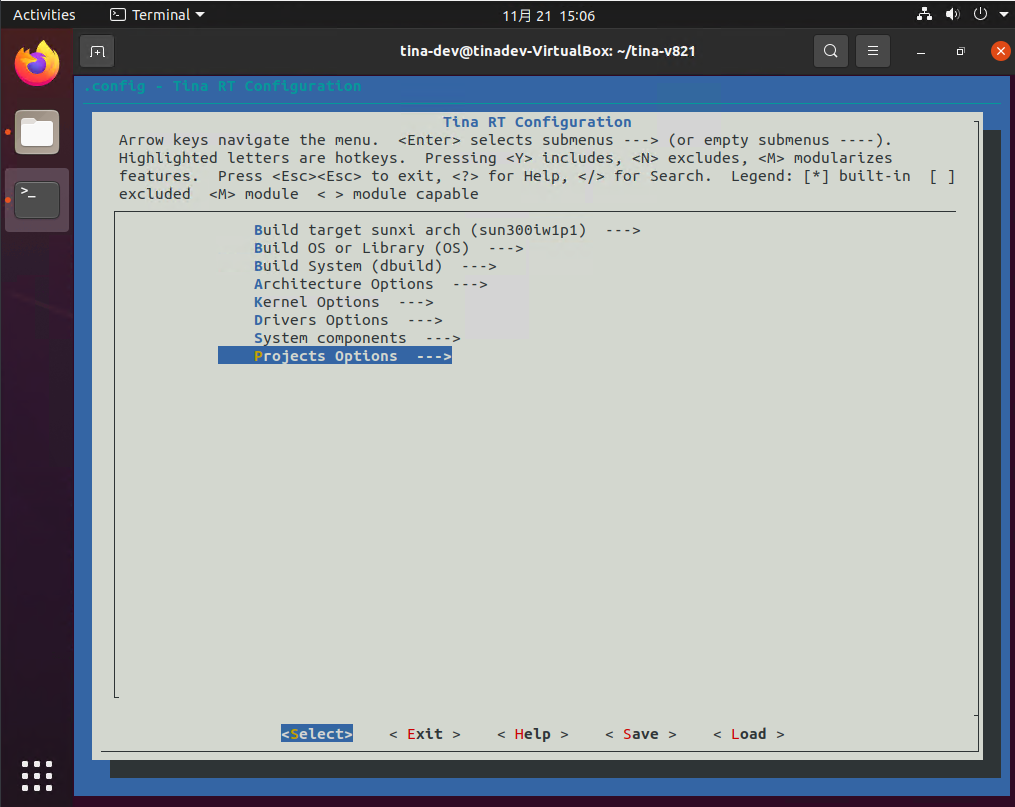The image size is (1015, 807).
Task: Click the Exit button
Action: point(425,734)
